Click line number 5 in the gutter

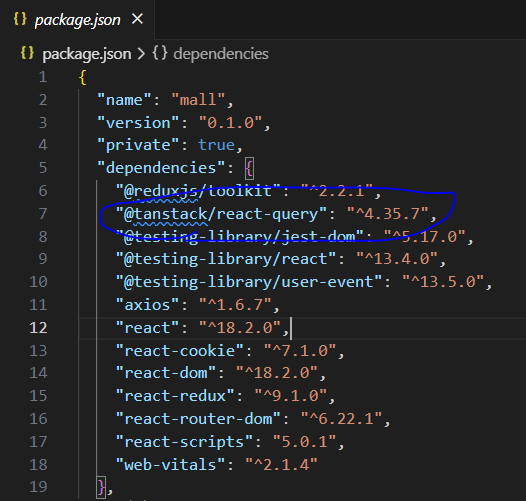[x=43, y=168]
